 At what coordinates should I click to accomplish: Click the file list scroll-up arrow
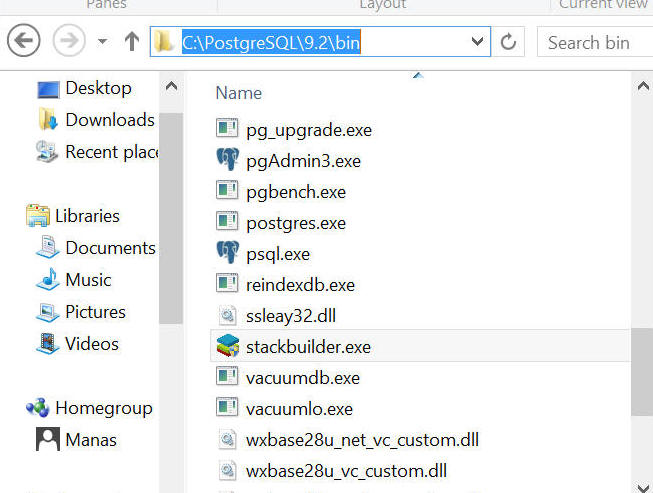pos(643,86)
